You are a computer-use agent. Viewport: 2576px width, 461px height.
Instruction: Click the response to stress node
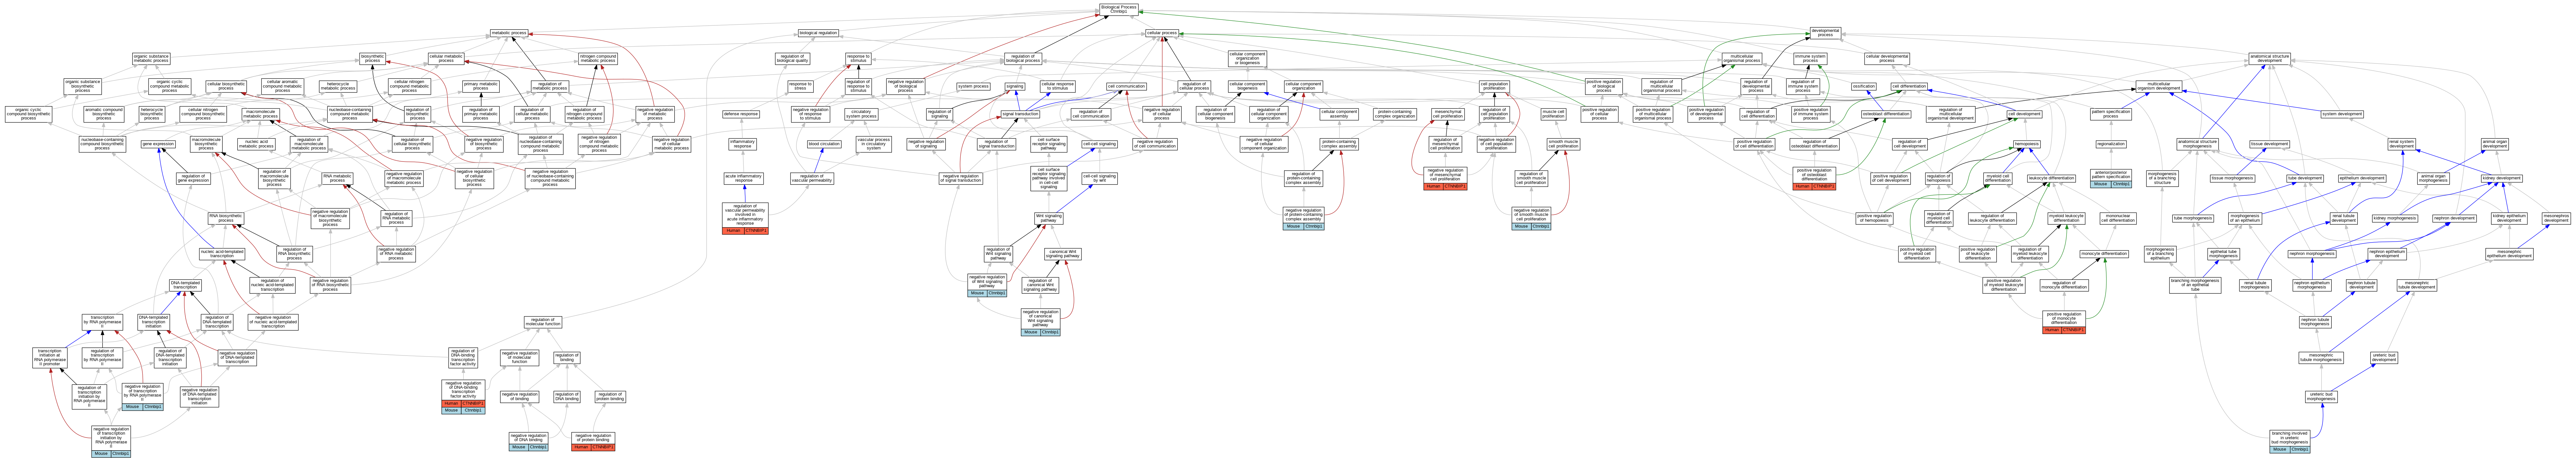[800, 86]
